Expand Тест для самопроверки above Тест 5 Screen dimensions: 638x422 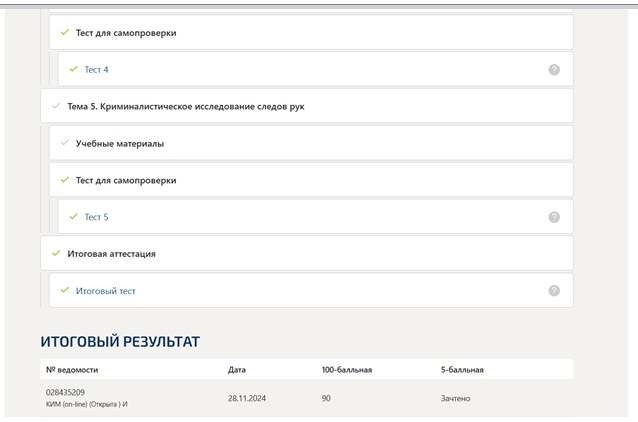(311, 180)
